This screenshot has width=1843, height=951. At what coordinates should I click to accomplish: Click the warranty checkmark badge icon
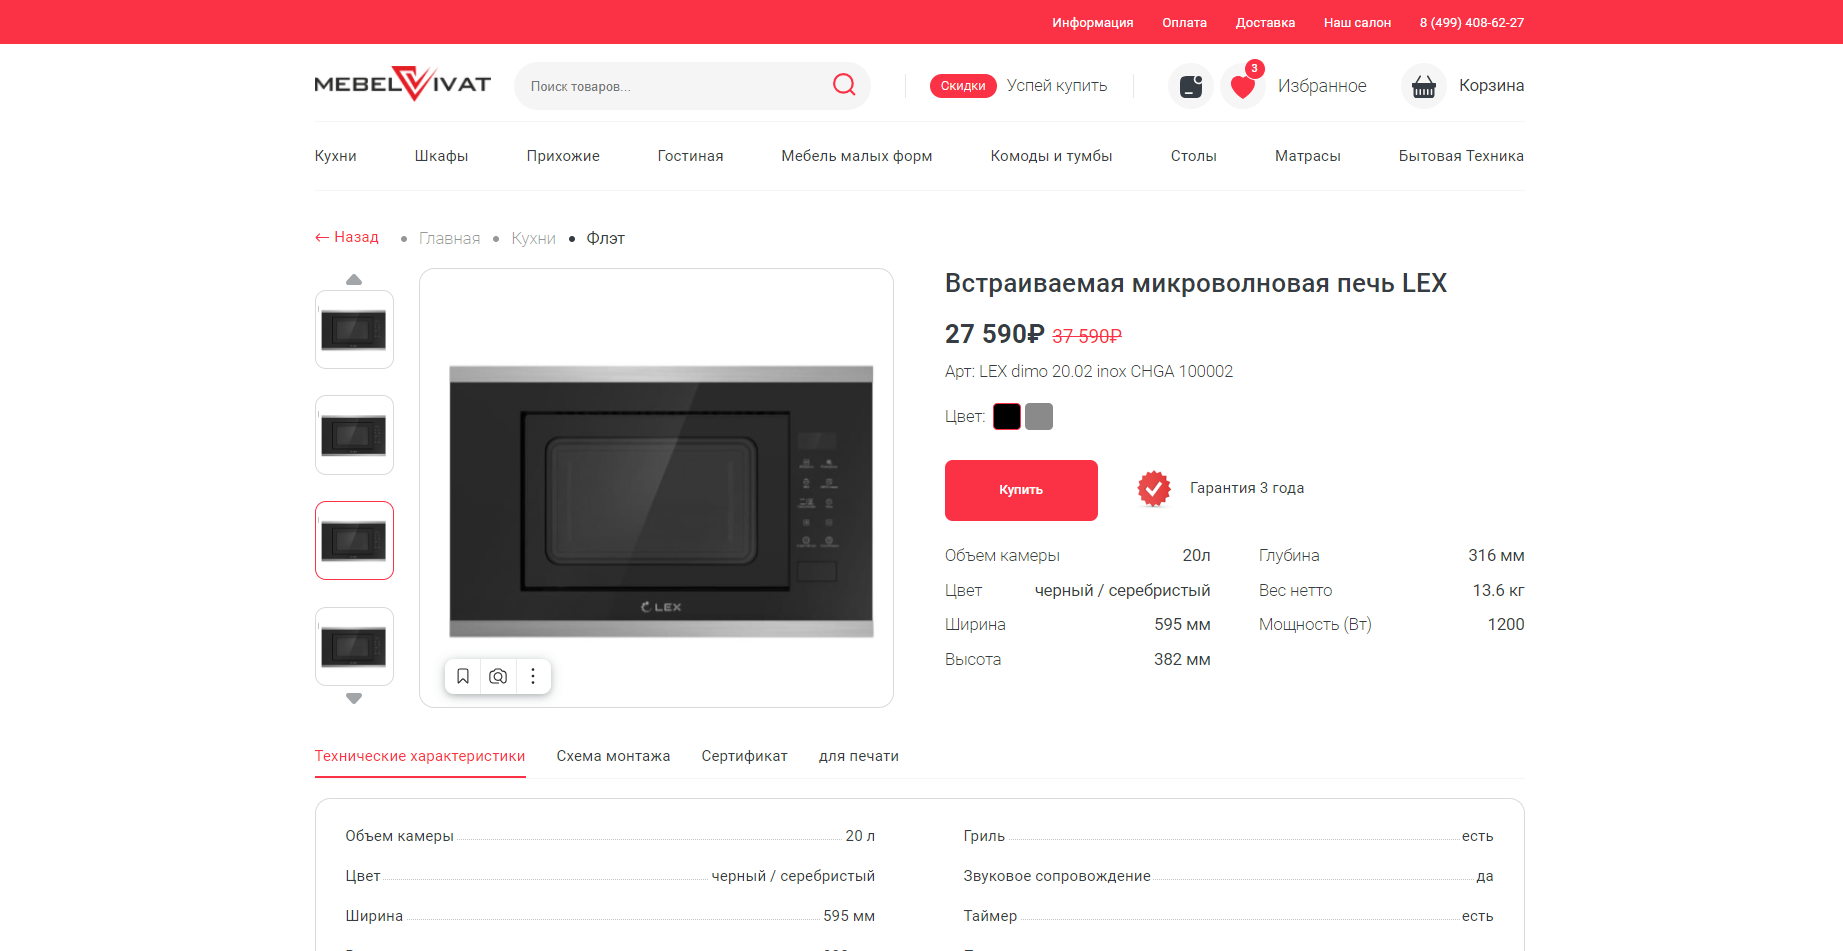pos(1154,489)
